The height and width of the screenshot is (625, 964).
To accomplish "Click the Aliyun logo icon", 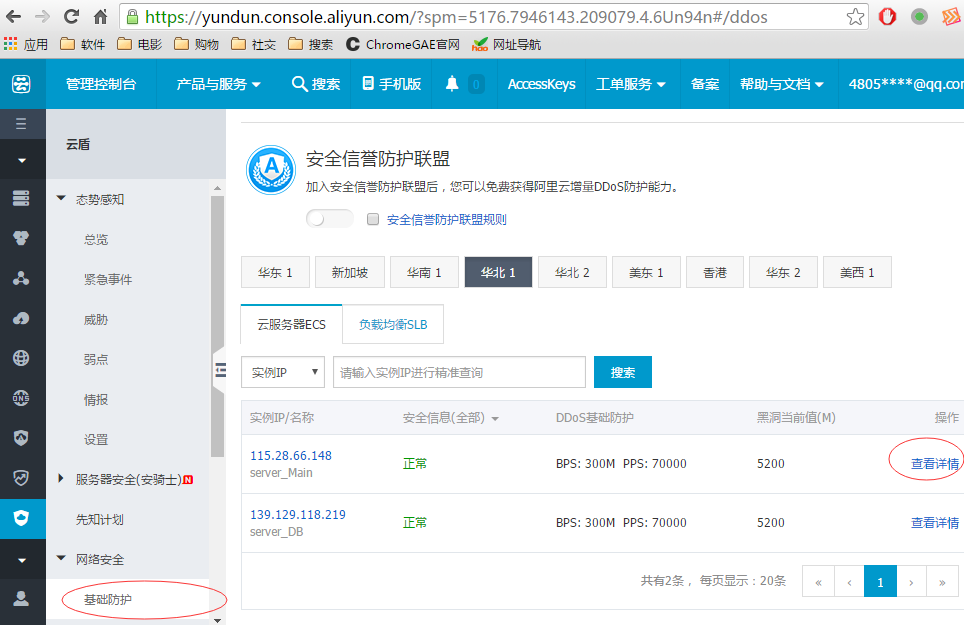I will (22, 84).
